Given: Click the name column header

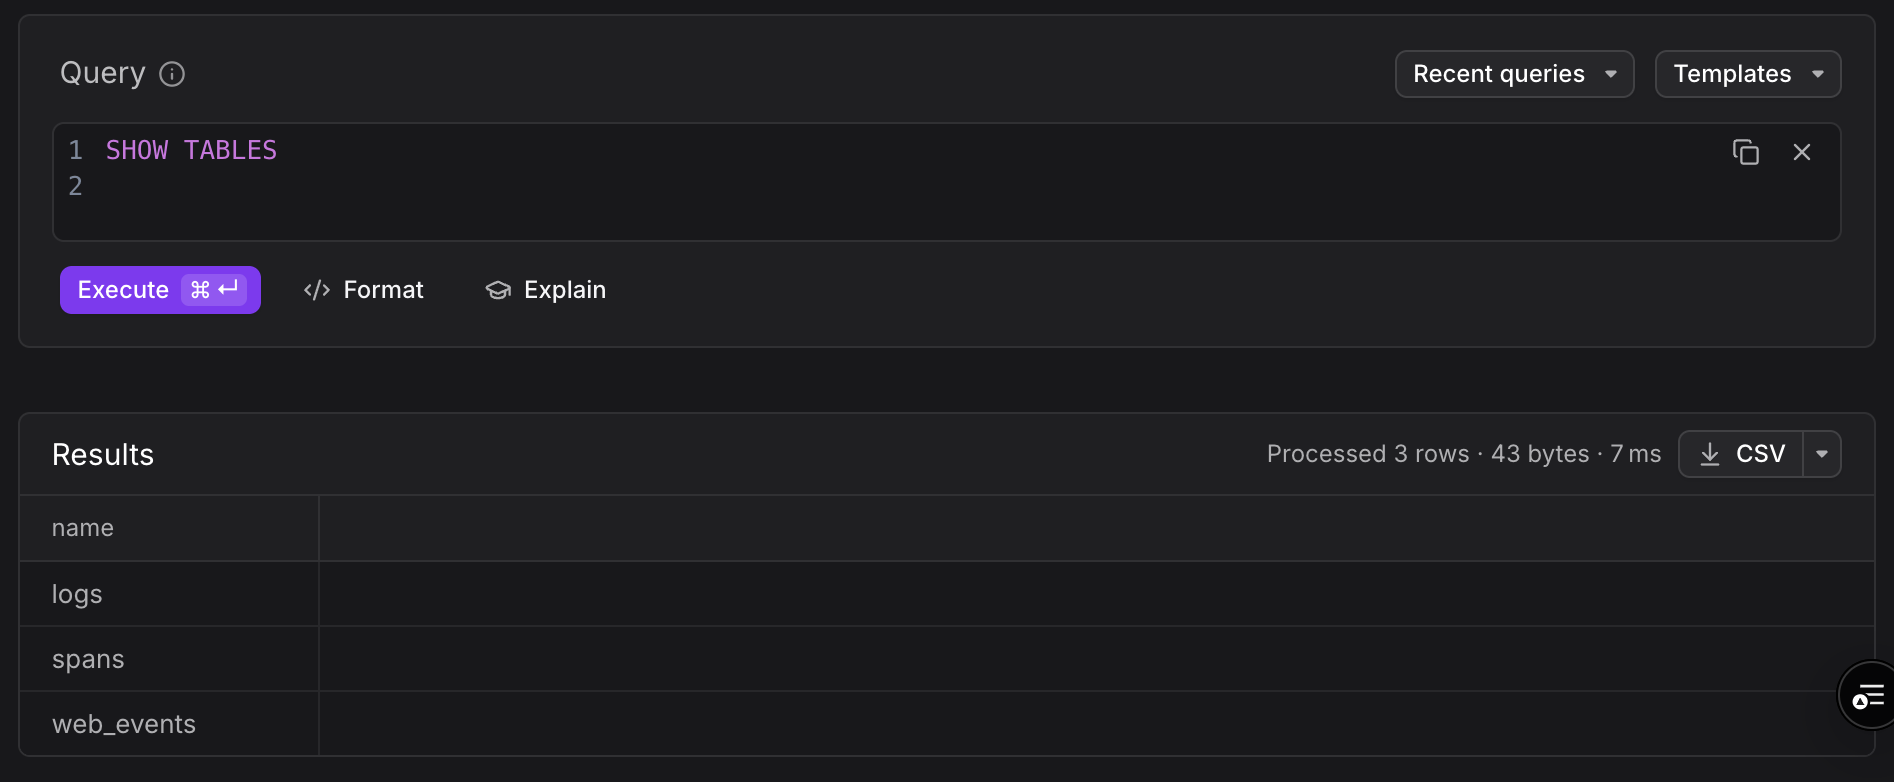Looking at the screenshot, I should tap(83, 528).
